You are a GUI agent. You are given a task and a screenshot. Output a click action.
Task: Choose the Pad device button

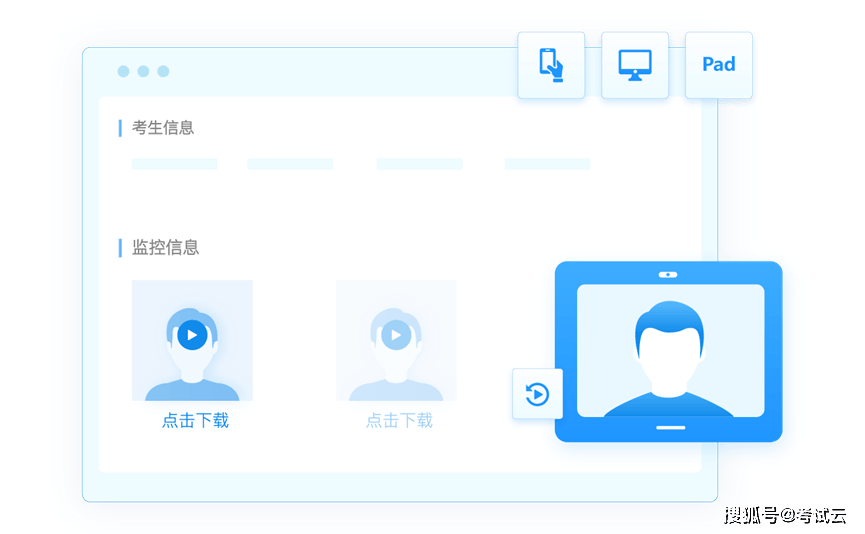(x=718, y=65)
